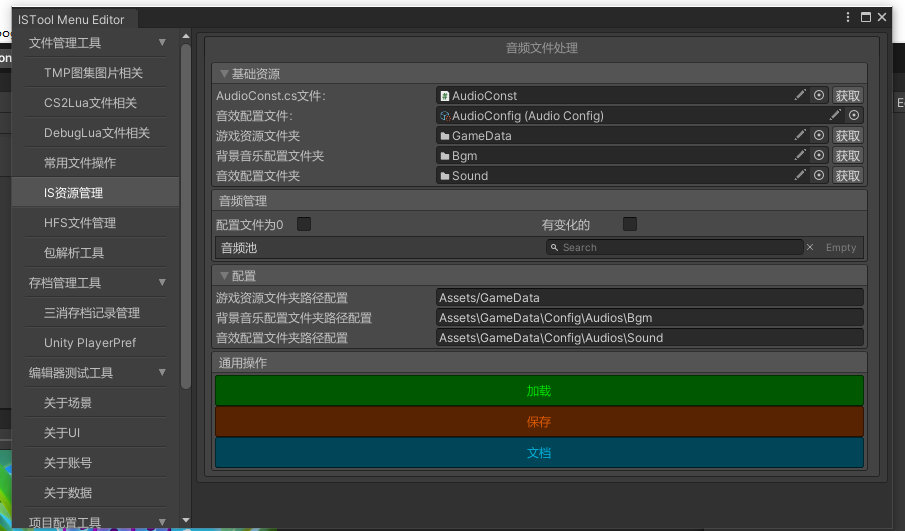Click the 通用操作 section header
The width and height of the screenshot is (905, 531).
coord(539,362)
